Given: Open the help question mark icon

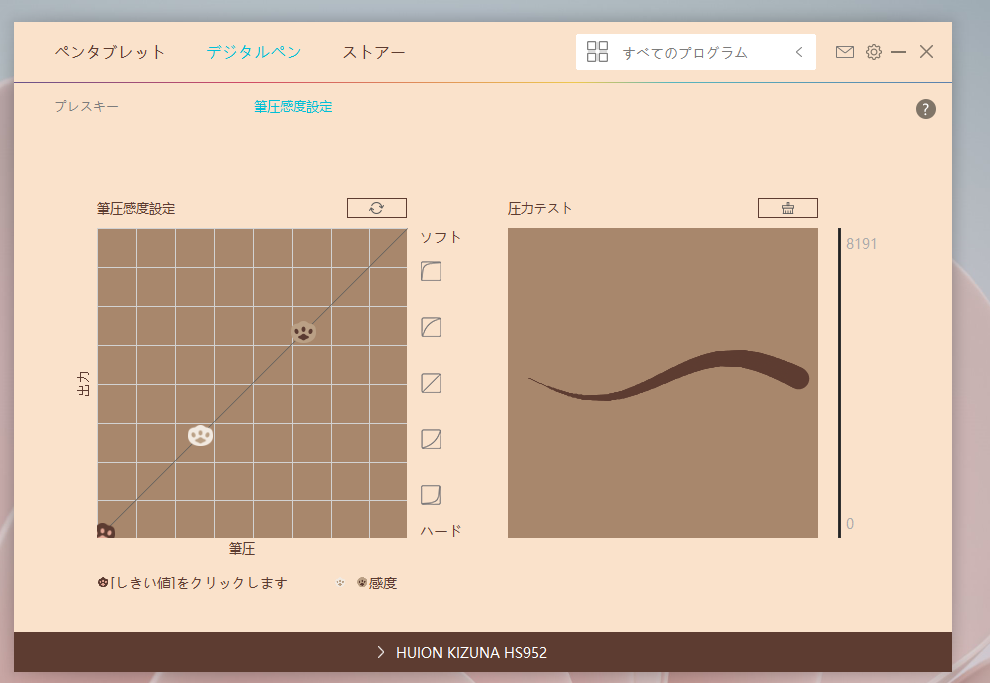Looking at the screenshot, I should (x=925, y=109).
